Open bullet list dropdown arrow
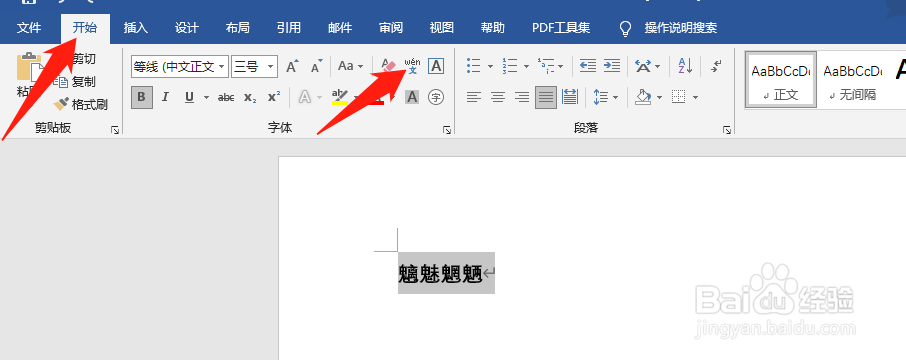The height and width of the screenshot is (360, 906). point(491,66)
